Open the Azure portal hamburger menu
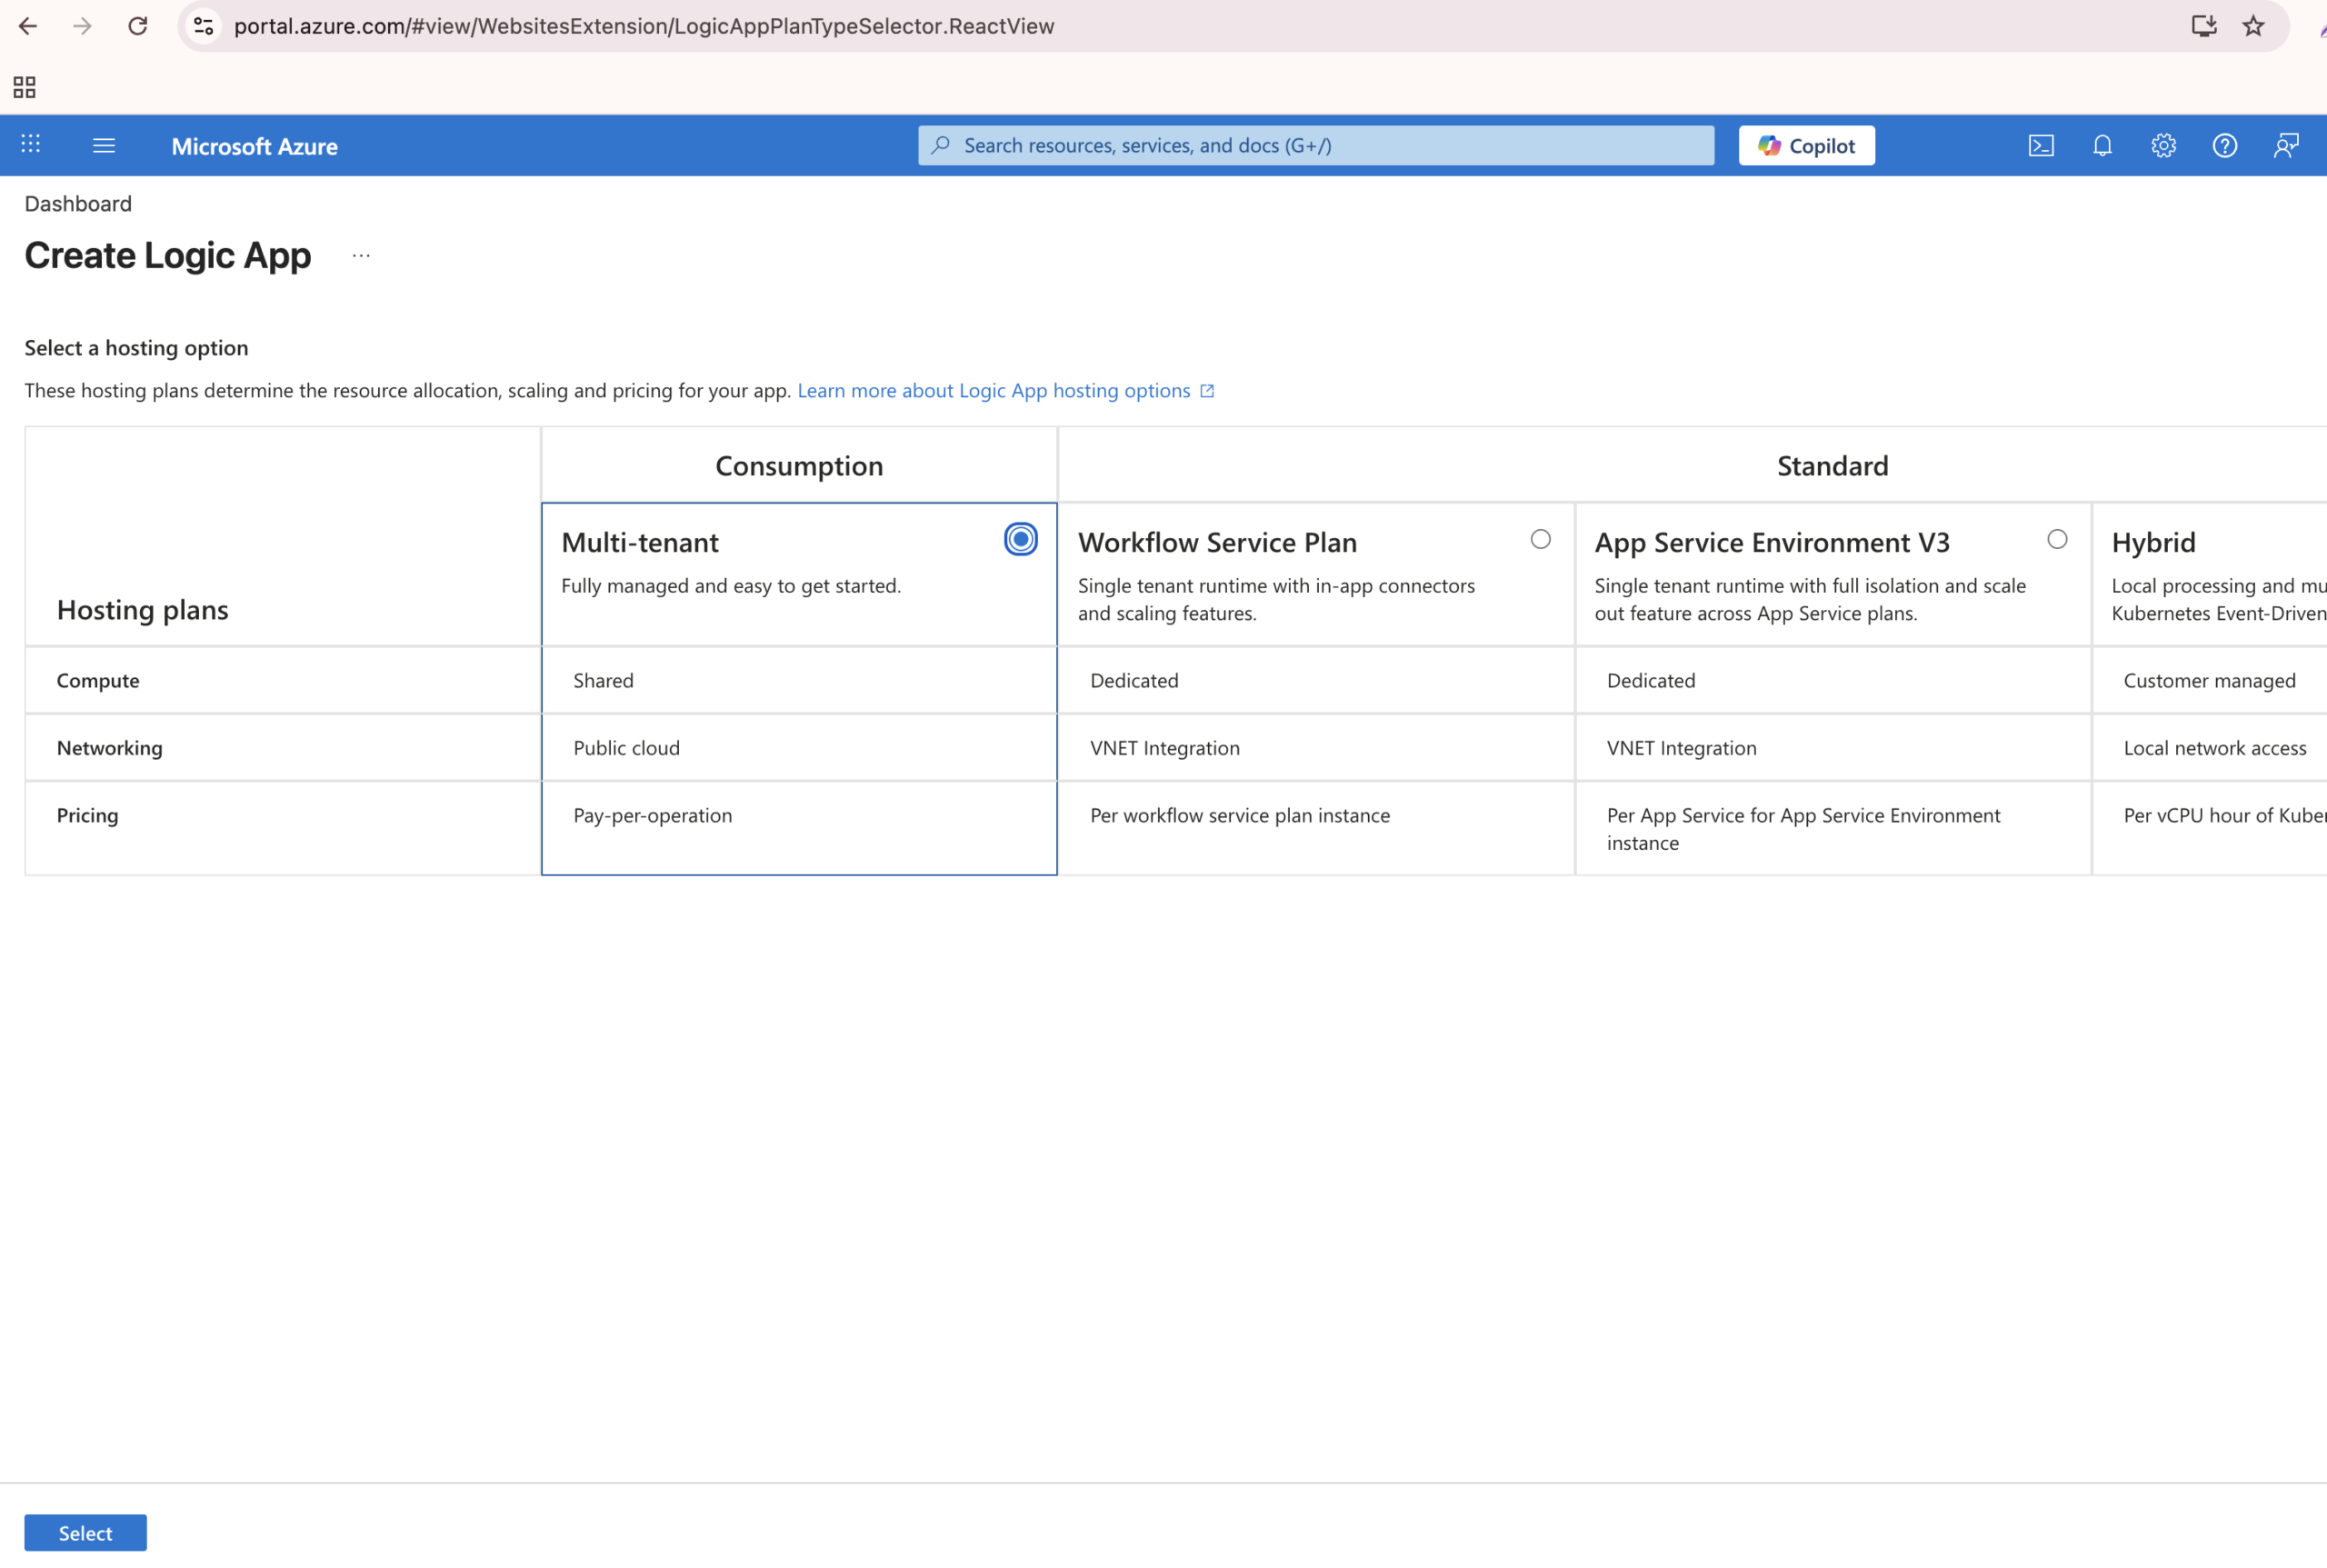 [104, 146]
